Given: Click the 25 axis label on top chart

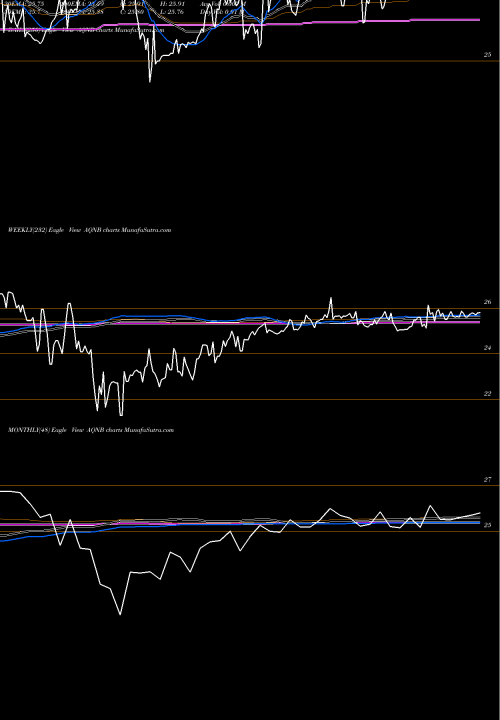Looking at the screenshot, I should pyautogui.click(x=488, y=55).
